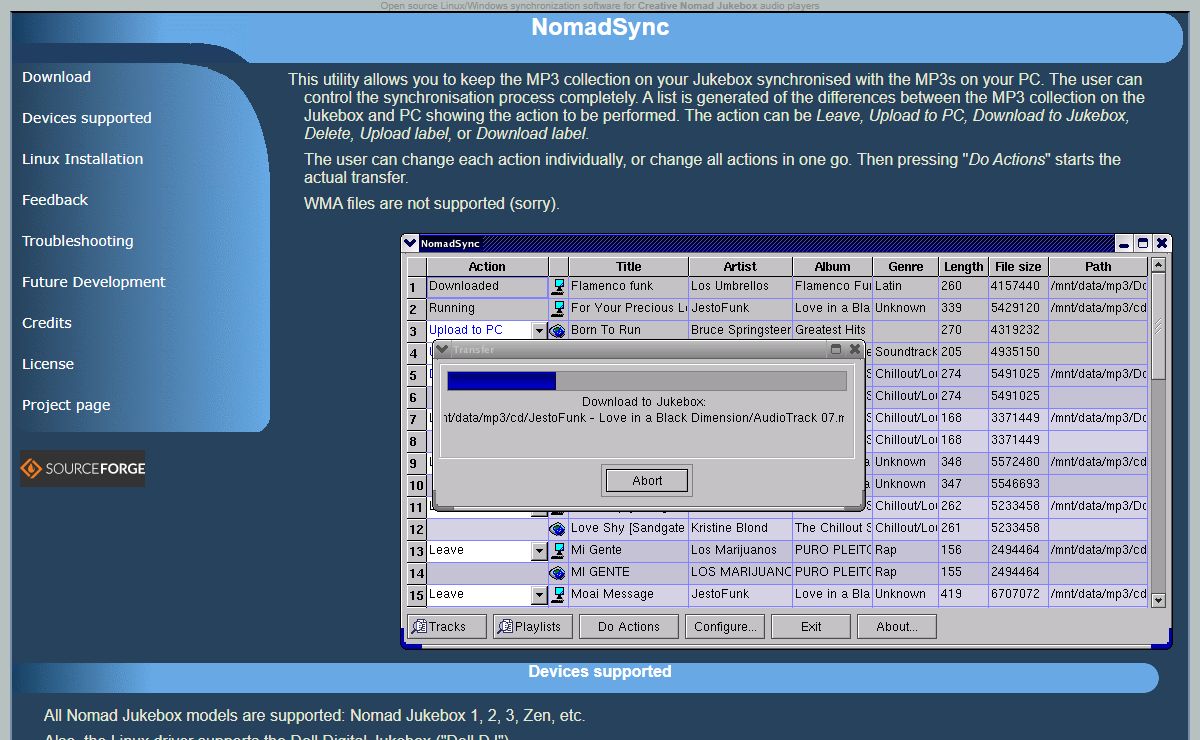Image resolution: width=1200 pixels, height=740 pixels.
Task: Click the Flamenco funk title cell
Action: (x=629, y=286)
